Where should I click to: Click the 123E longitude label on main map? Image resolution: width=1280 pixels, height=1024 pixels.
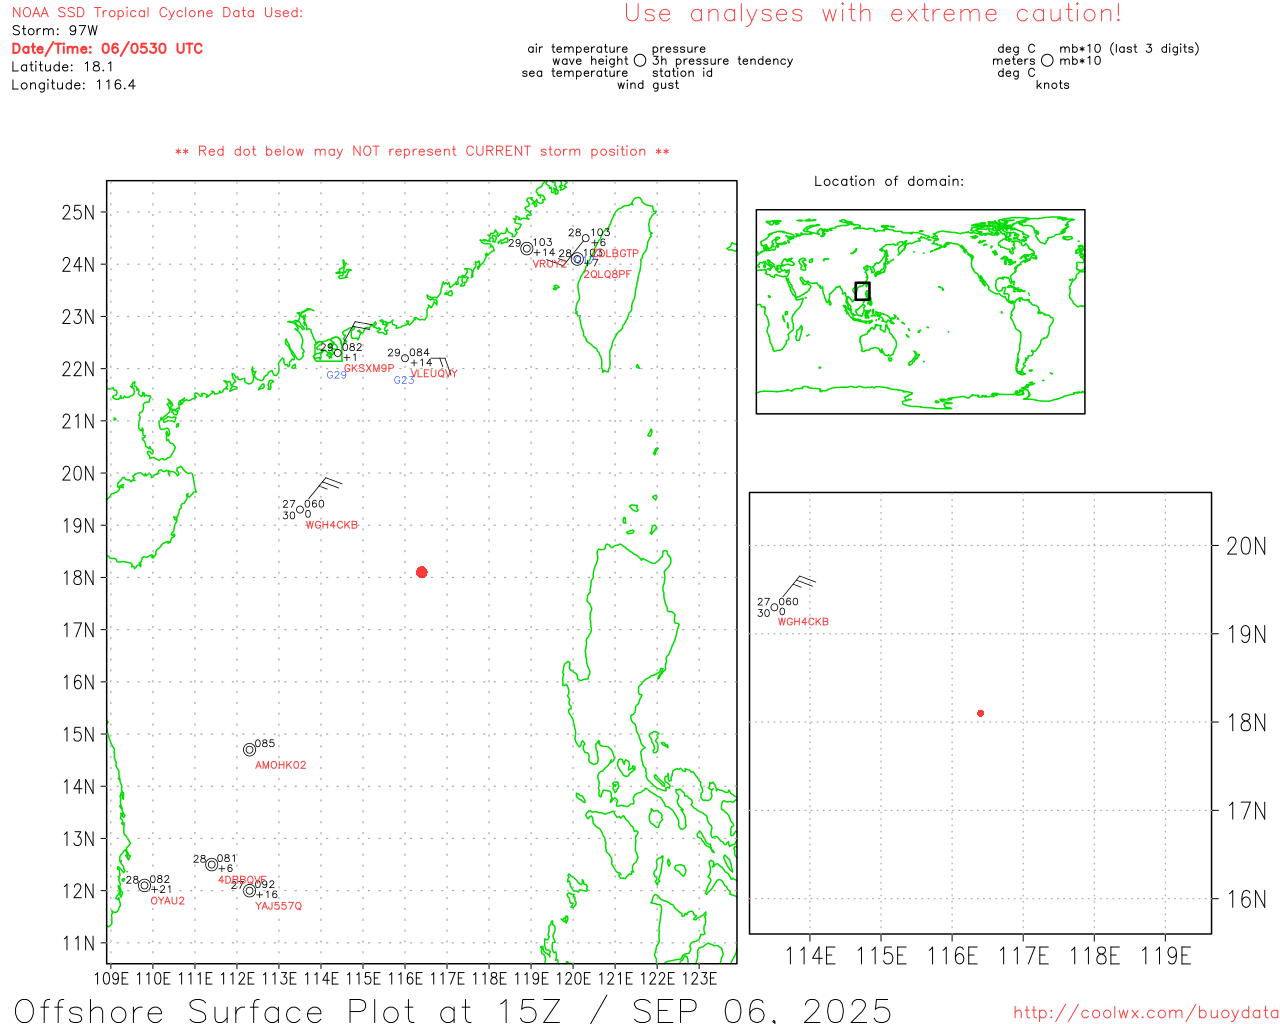[x=699, y=978]
